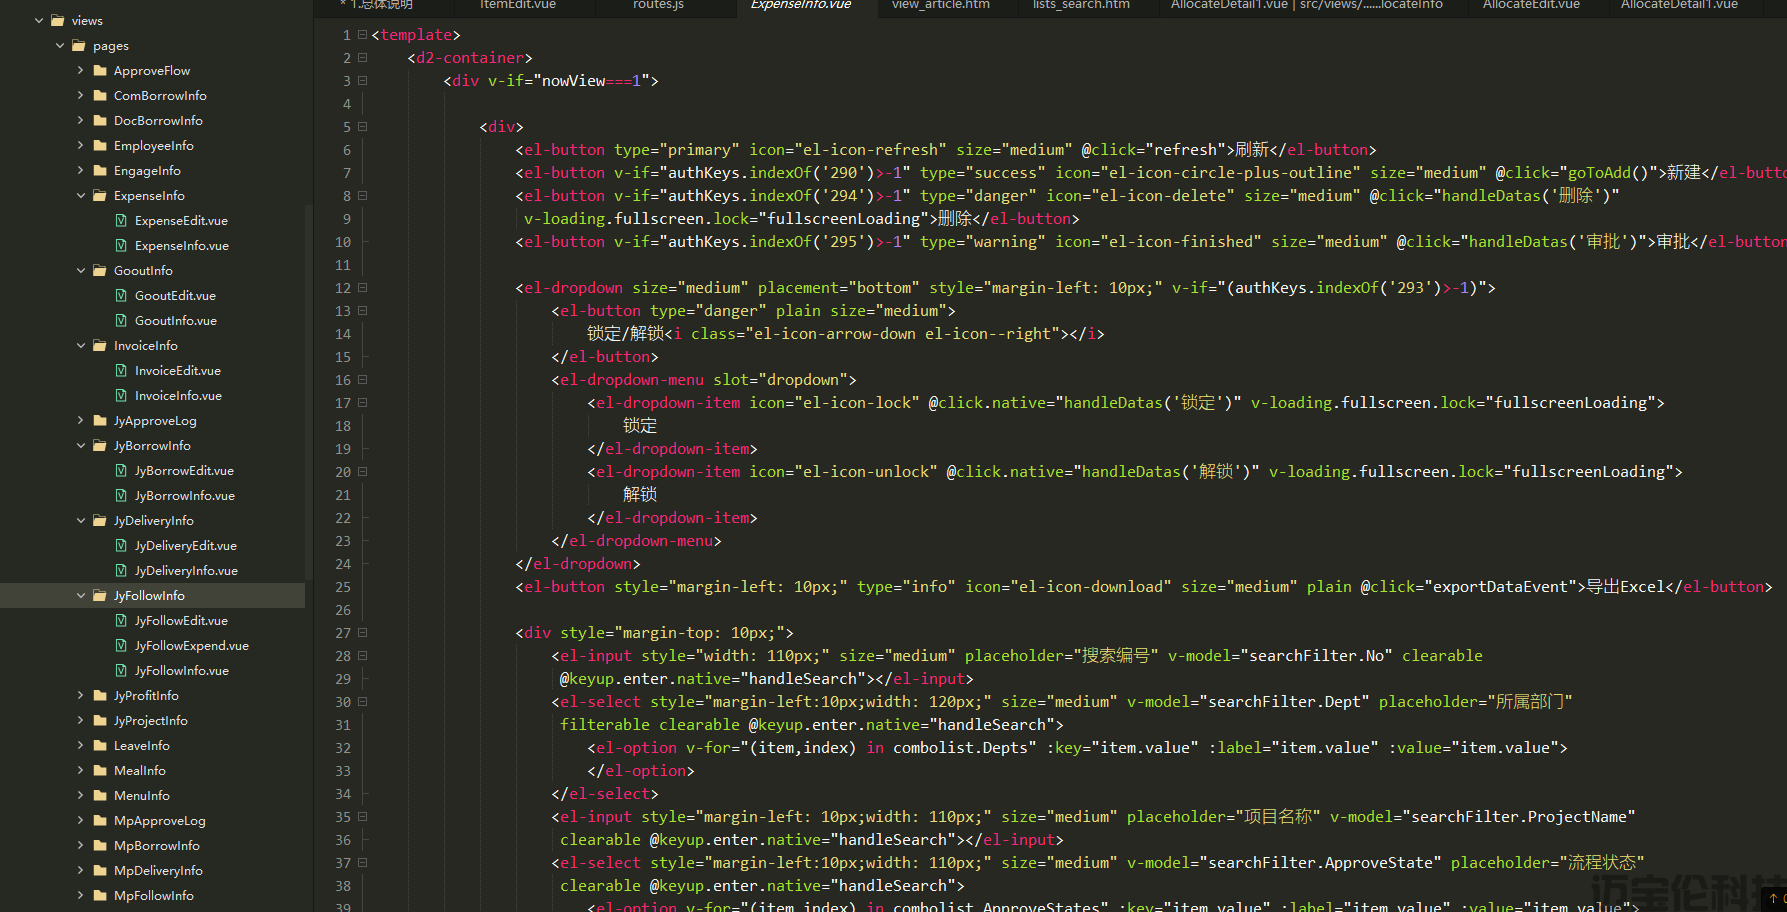The image size is (1787, 912).
Task: Open GooutInfo.vue file
Action: pos(176,321)
